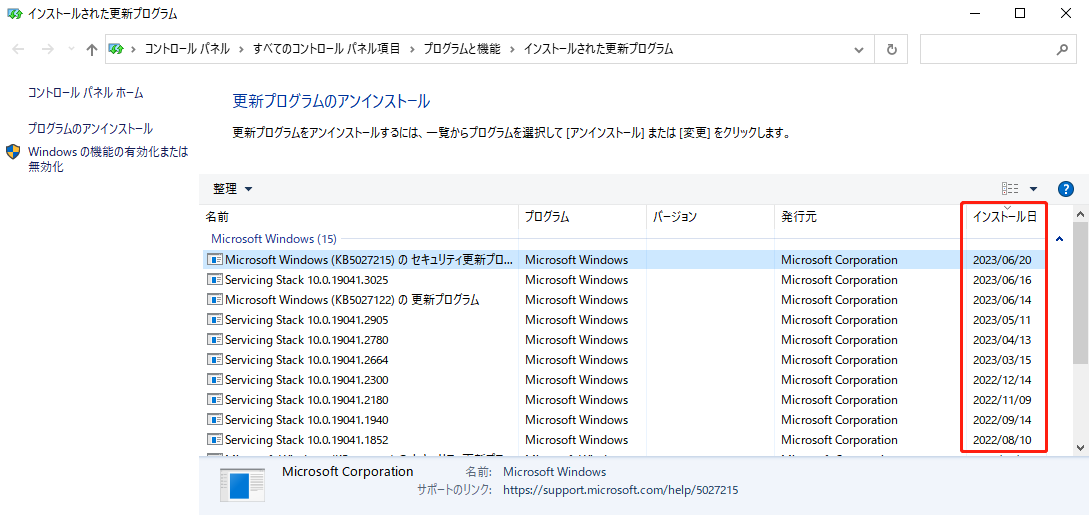Image resolution: width=1089 pixels, height=515 pixels.
Task: Open プログラムのアンインストール link
Action: click(x=90, y=129)
